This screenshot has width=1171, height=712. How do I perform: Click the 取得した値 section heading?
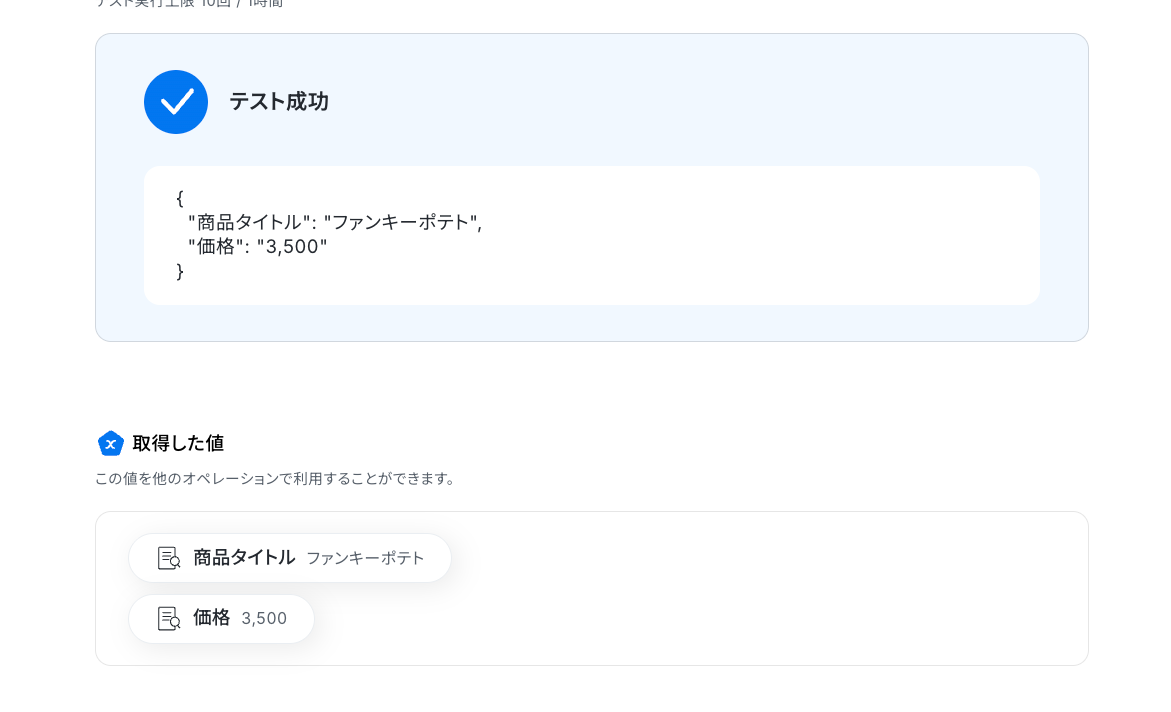(178, 443)
